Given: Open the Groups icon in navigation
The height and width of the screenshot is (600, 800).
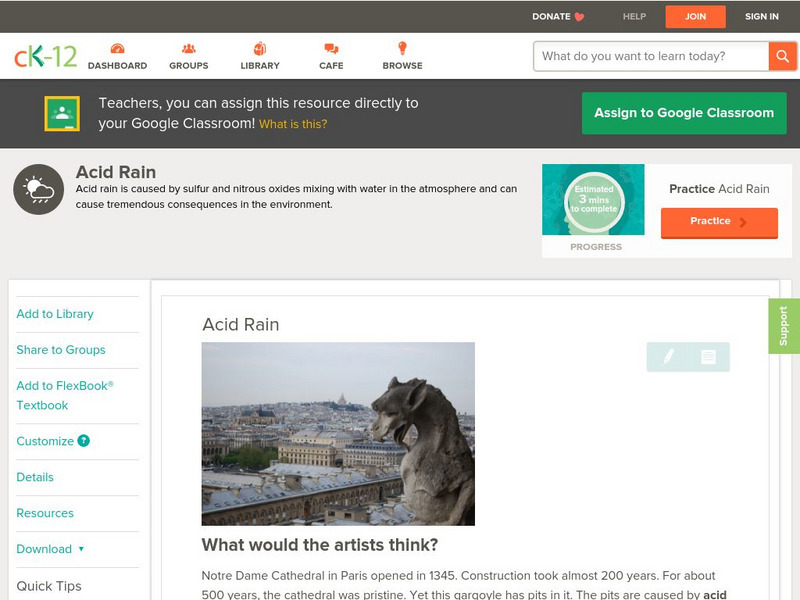Looking at the screenshot, I should pos(188,49).
